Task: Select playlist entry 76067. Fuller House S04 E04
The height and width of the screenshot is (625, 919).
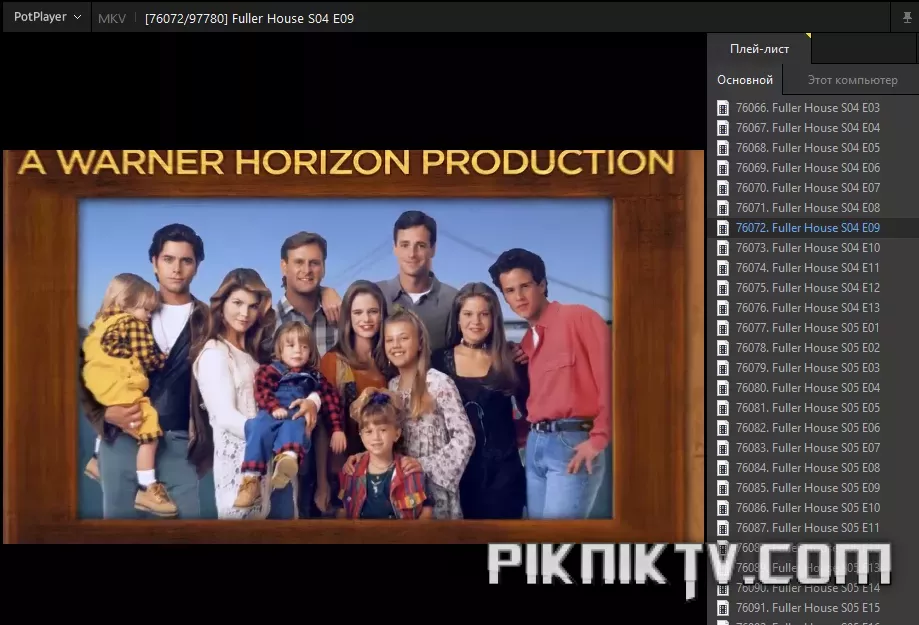Action: point(813,128)
